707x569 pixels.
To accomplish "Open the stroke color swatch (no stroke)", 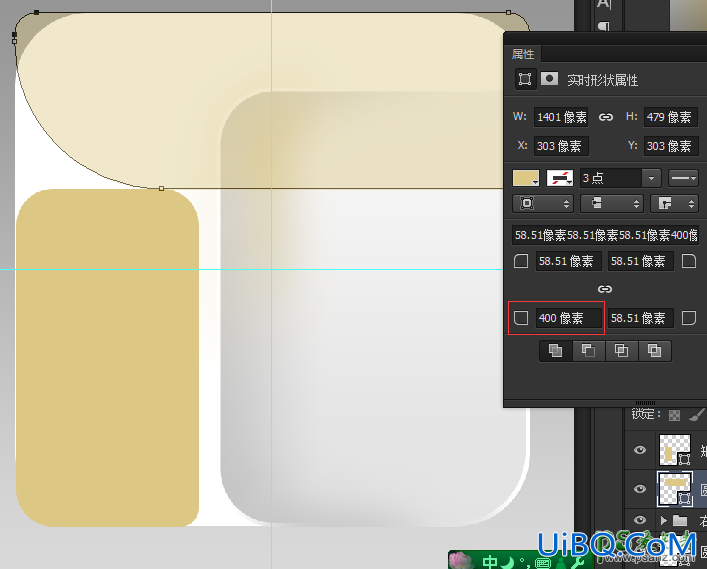I will tap(560, 178).
